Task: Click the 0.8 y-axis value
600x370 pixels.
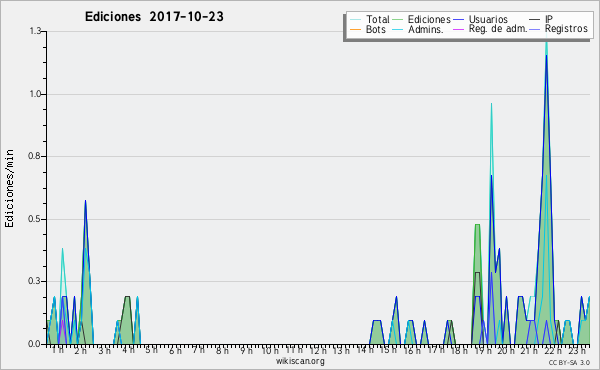Action: pos(34,156)
